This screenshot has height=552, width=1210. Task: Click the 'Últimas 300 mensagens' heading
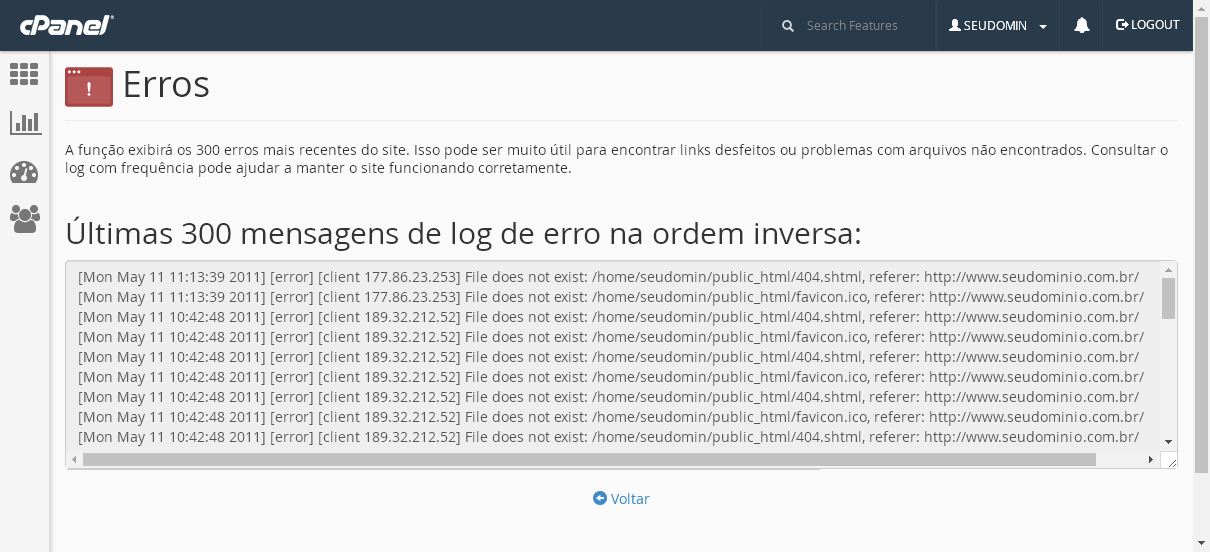pyautogui.click(x=463, y=233)
